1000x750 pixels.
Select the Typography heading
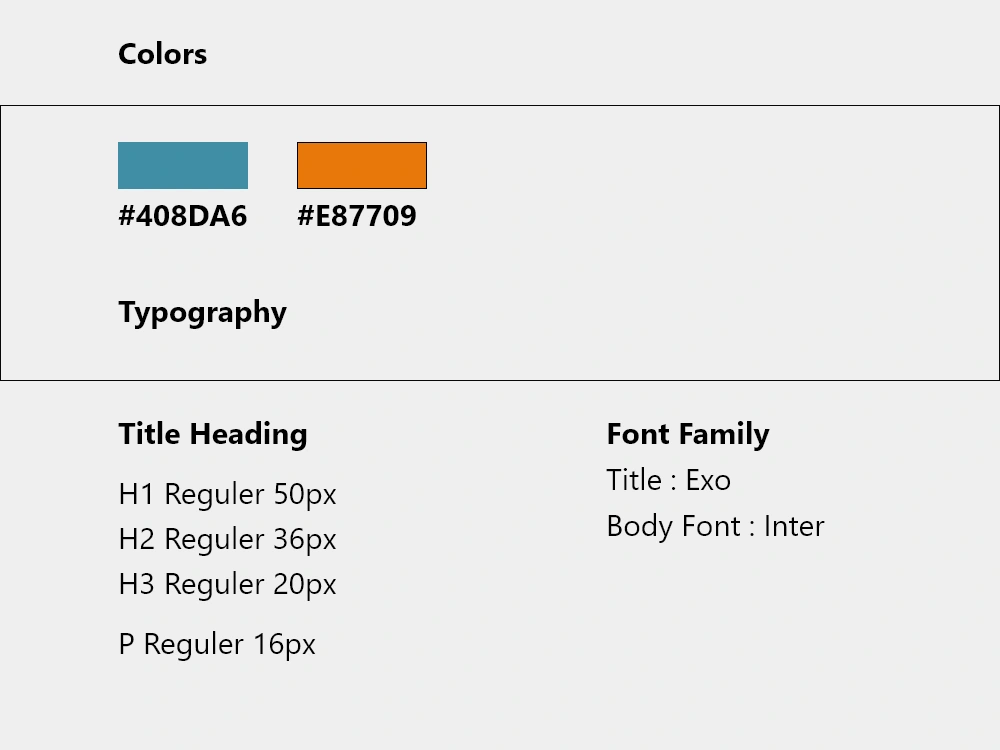[202, 312]
